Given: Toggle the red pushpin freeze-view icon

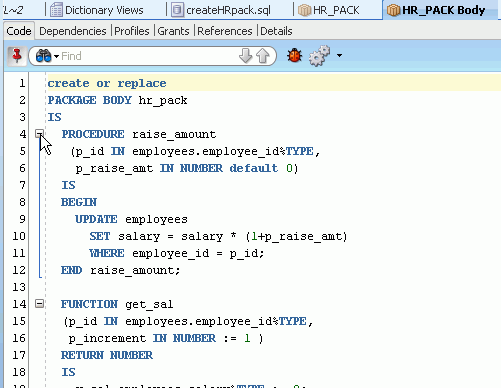Looking at the screenshot, I should click(x=17, y=56).
